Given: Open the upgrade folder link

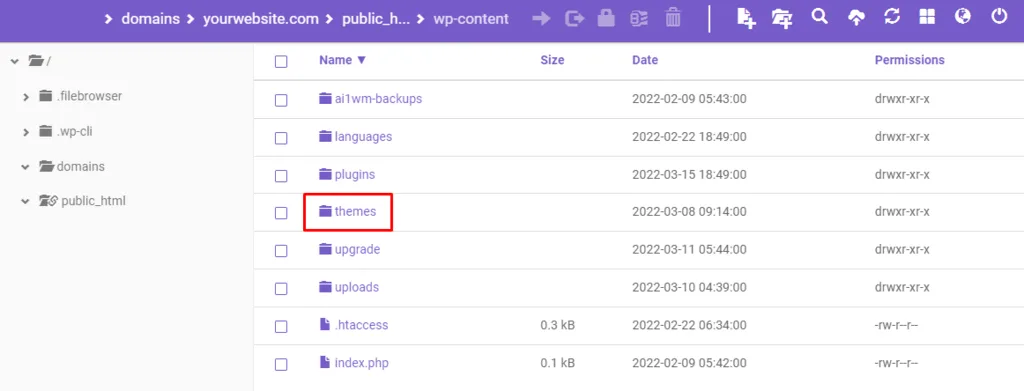Looking at the screenshot, I should (x=357, y=249).
